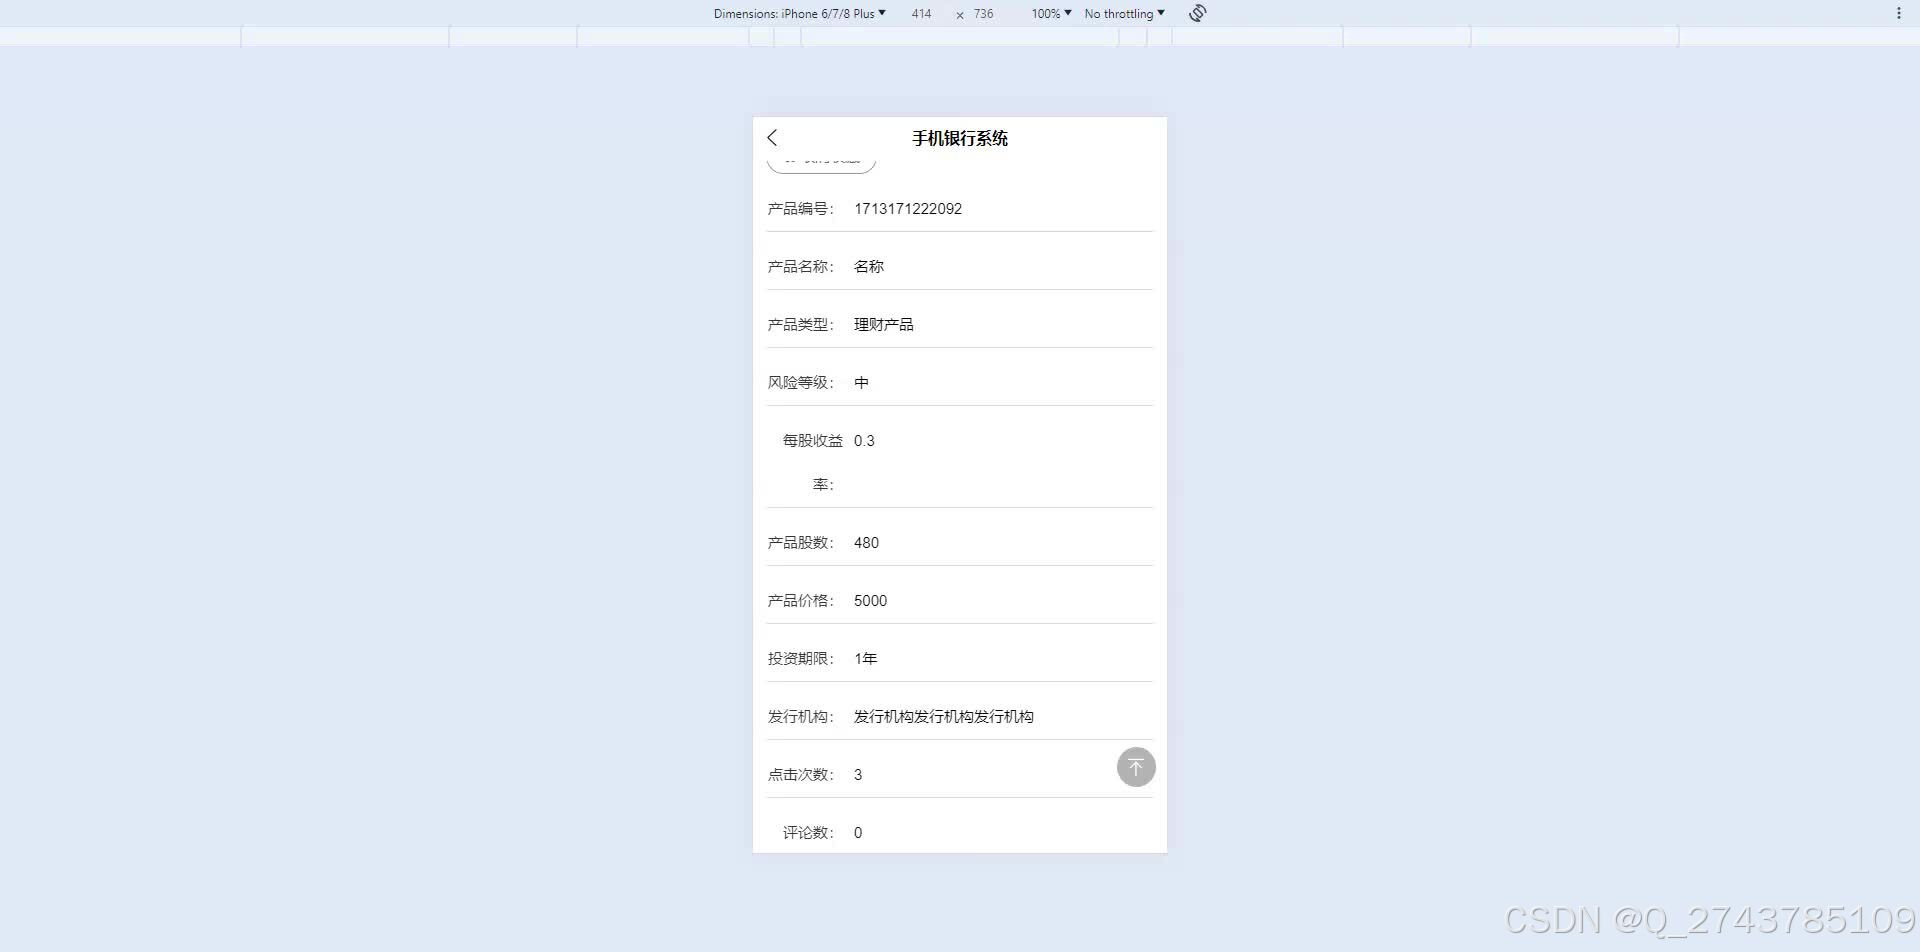Click the 产品股数 label

pos(800,543)
